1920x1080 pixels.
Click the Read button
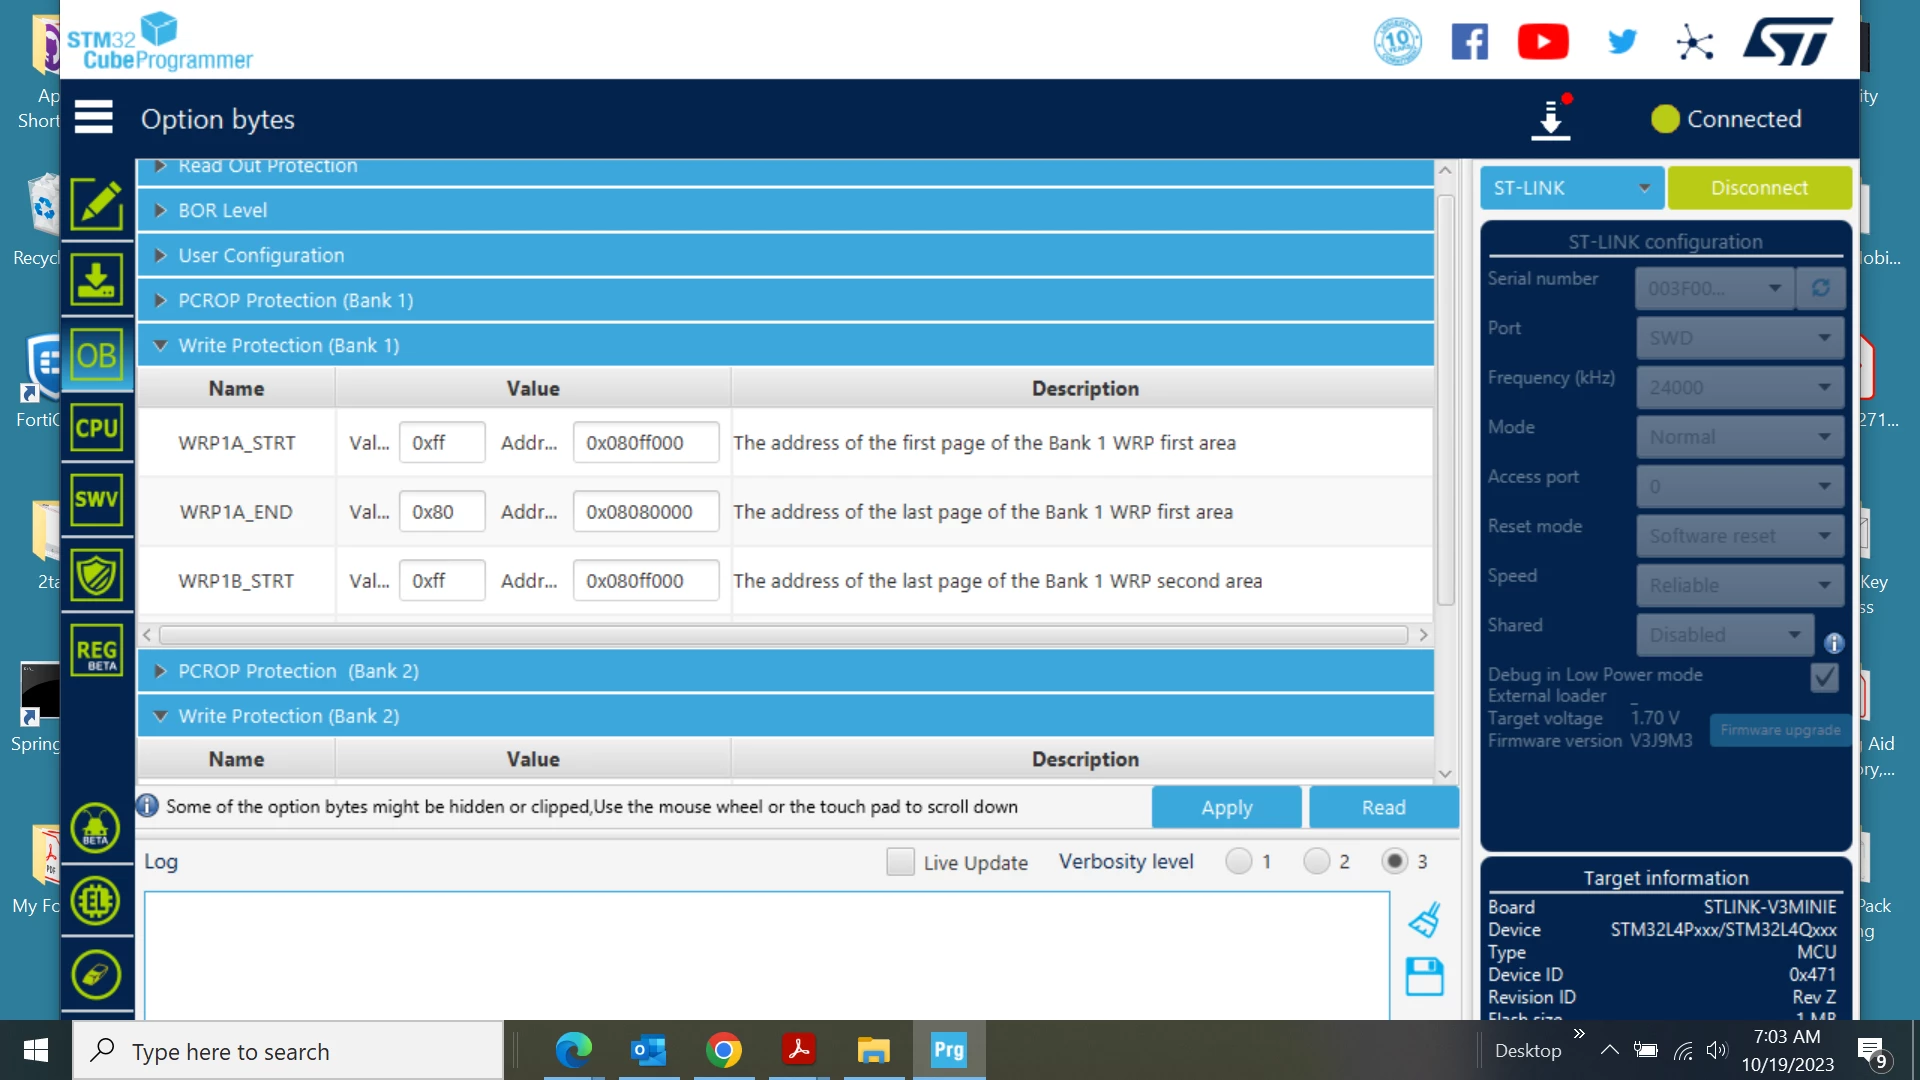pyautogui.click(x=1383, y=807)
